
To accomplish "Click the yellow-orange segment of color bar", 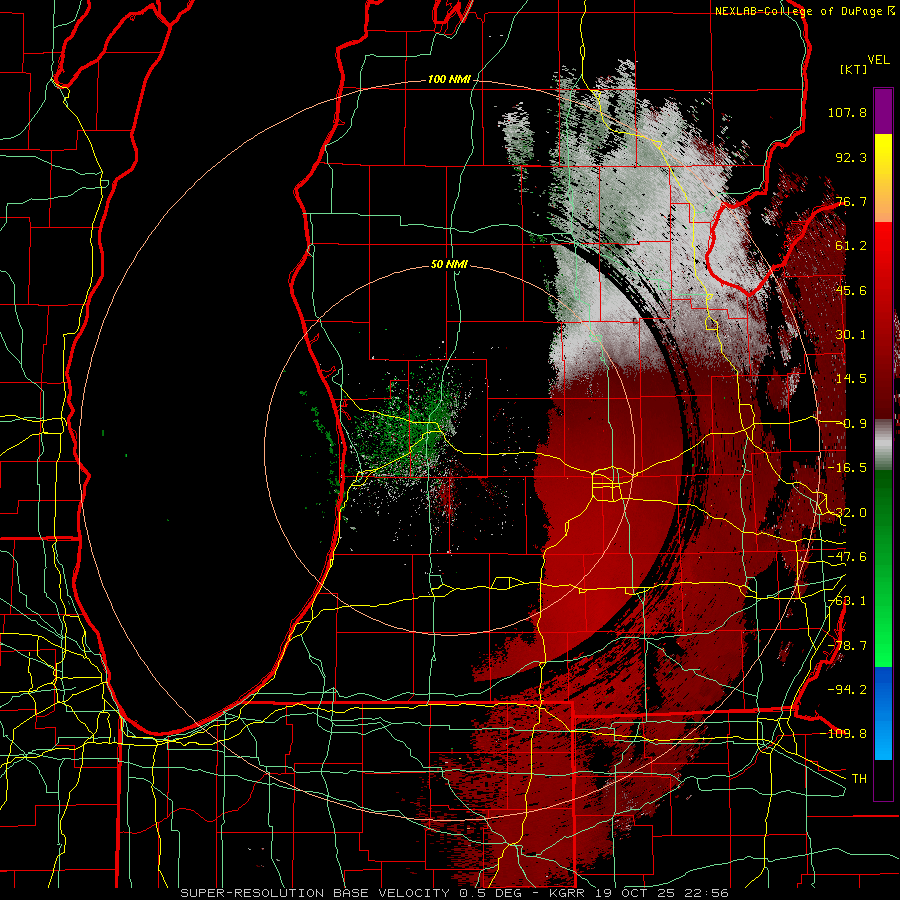I will (883, 179).
